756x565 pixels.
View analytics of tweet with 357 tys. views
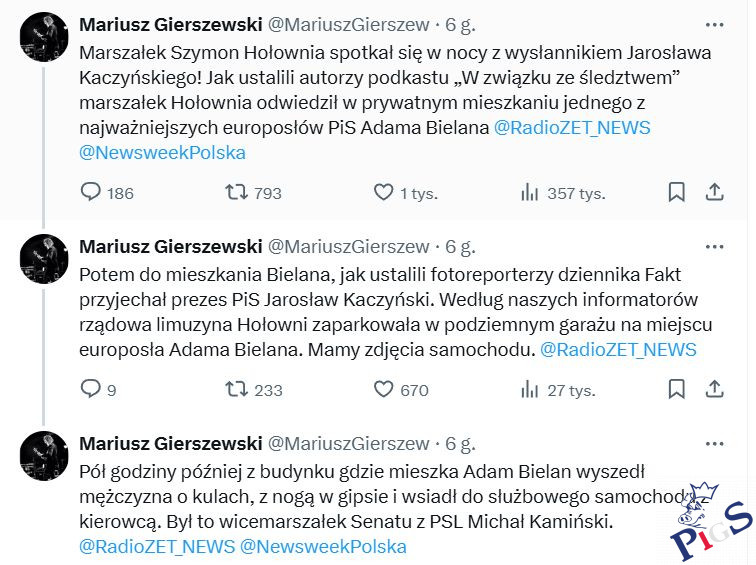click(530, 193)
